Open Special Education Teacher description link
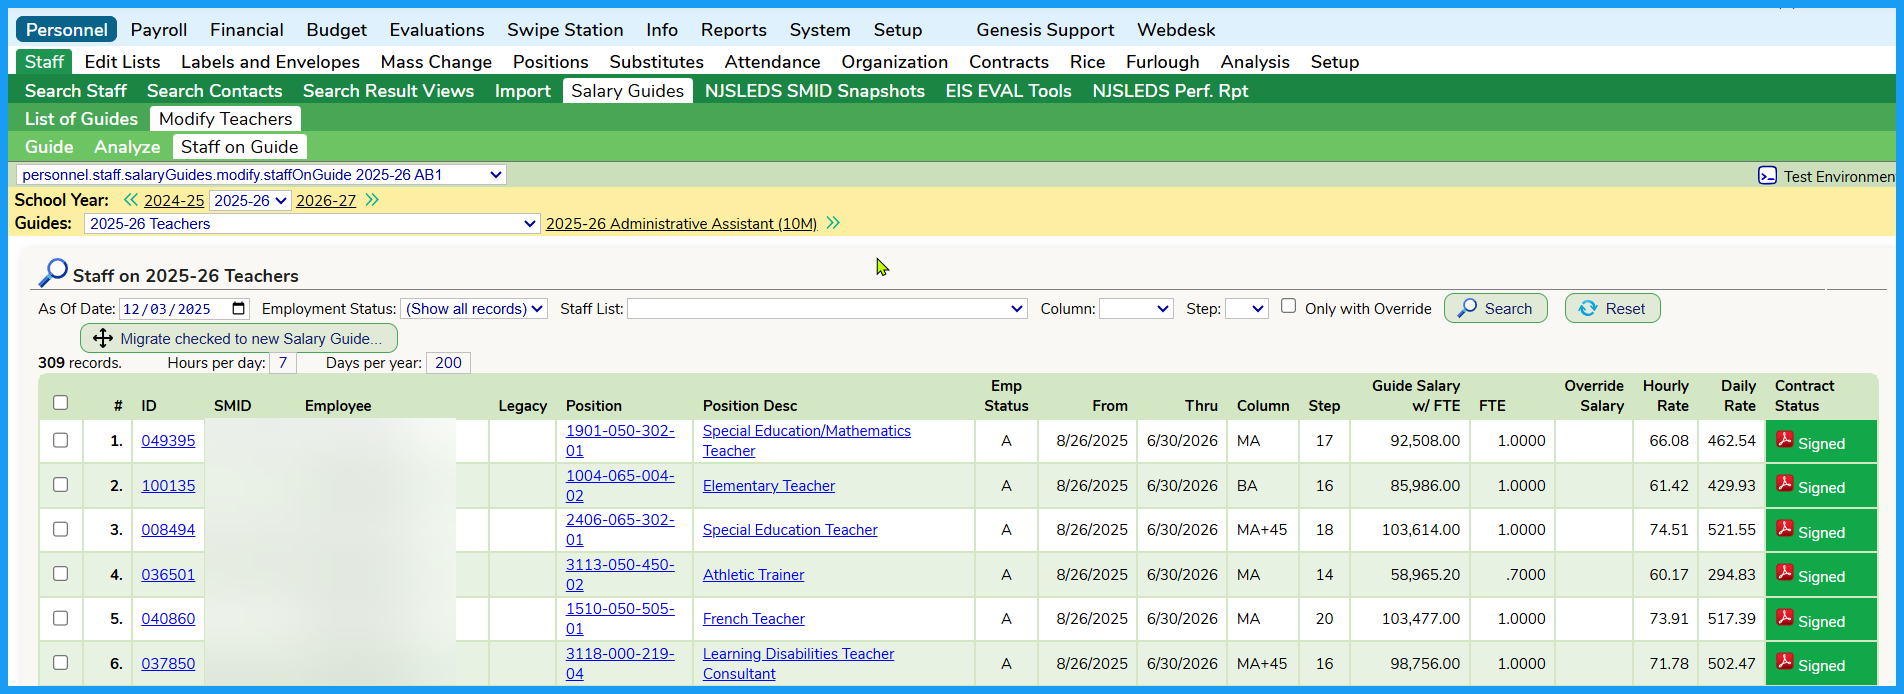 coord(790,530)
